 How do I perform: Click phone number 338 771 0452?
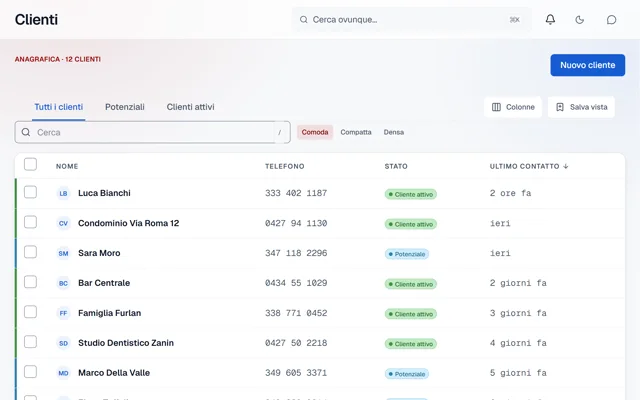click(x=296, y=313)
